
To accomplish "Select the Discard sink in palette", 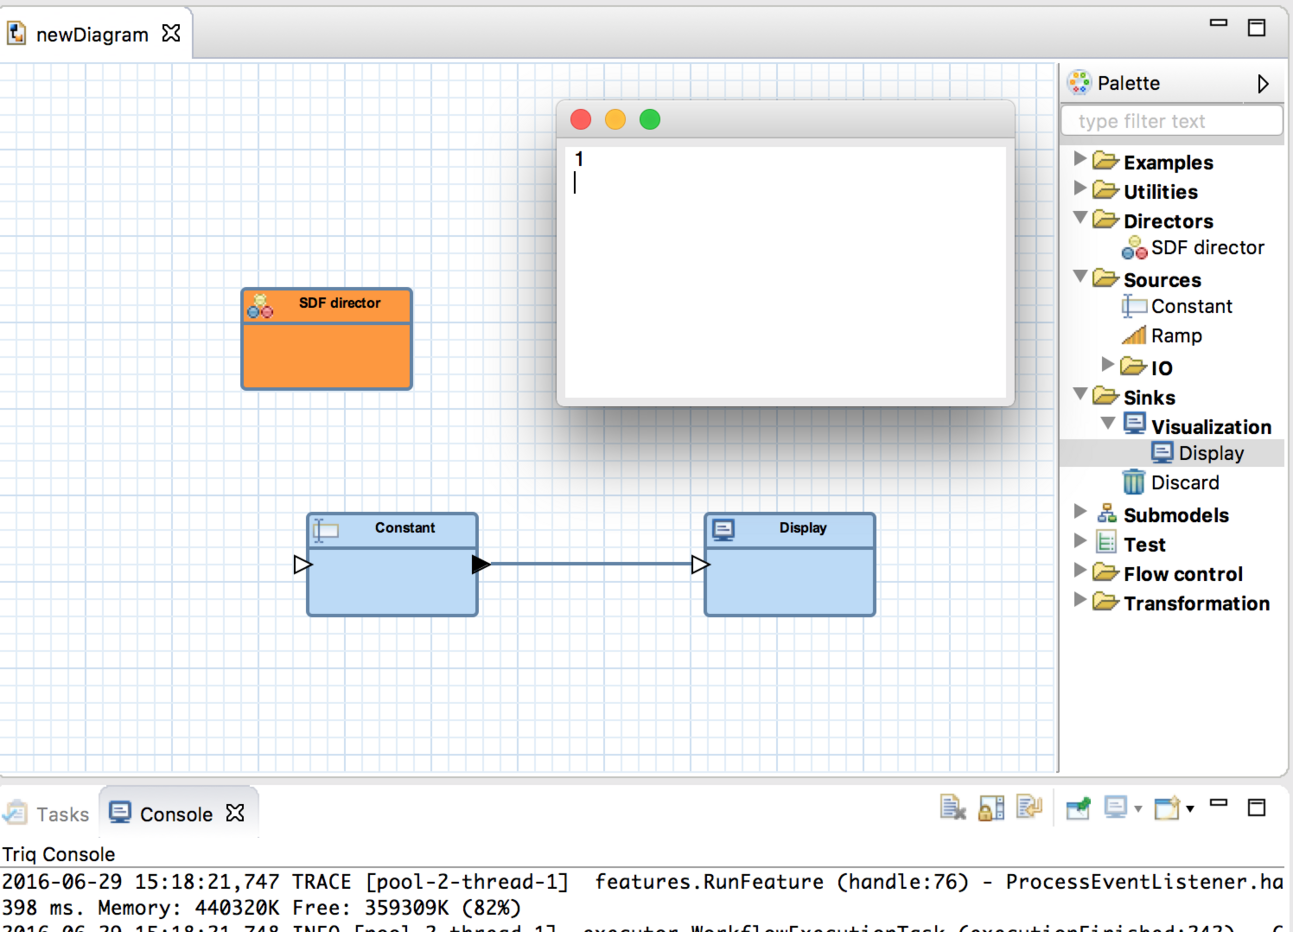I will pos(1184,483).
